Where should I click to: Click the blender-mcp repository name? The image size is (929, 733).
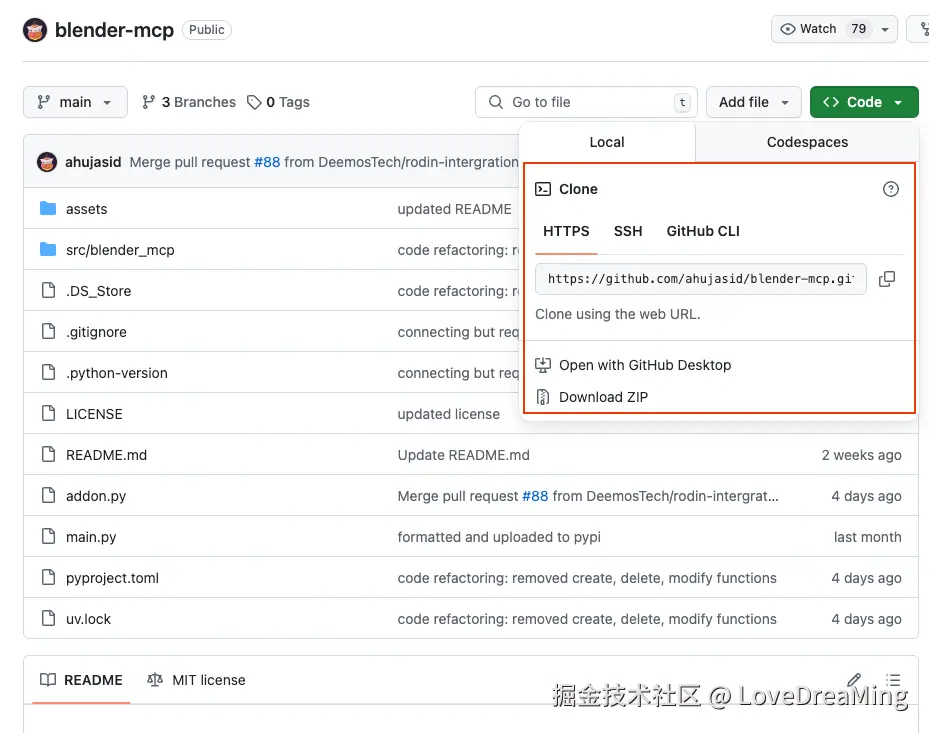coord(114,30)
